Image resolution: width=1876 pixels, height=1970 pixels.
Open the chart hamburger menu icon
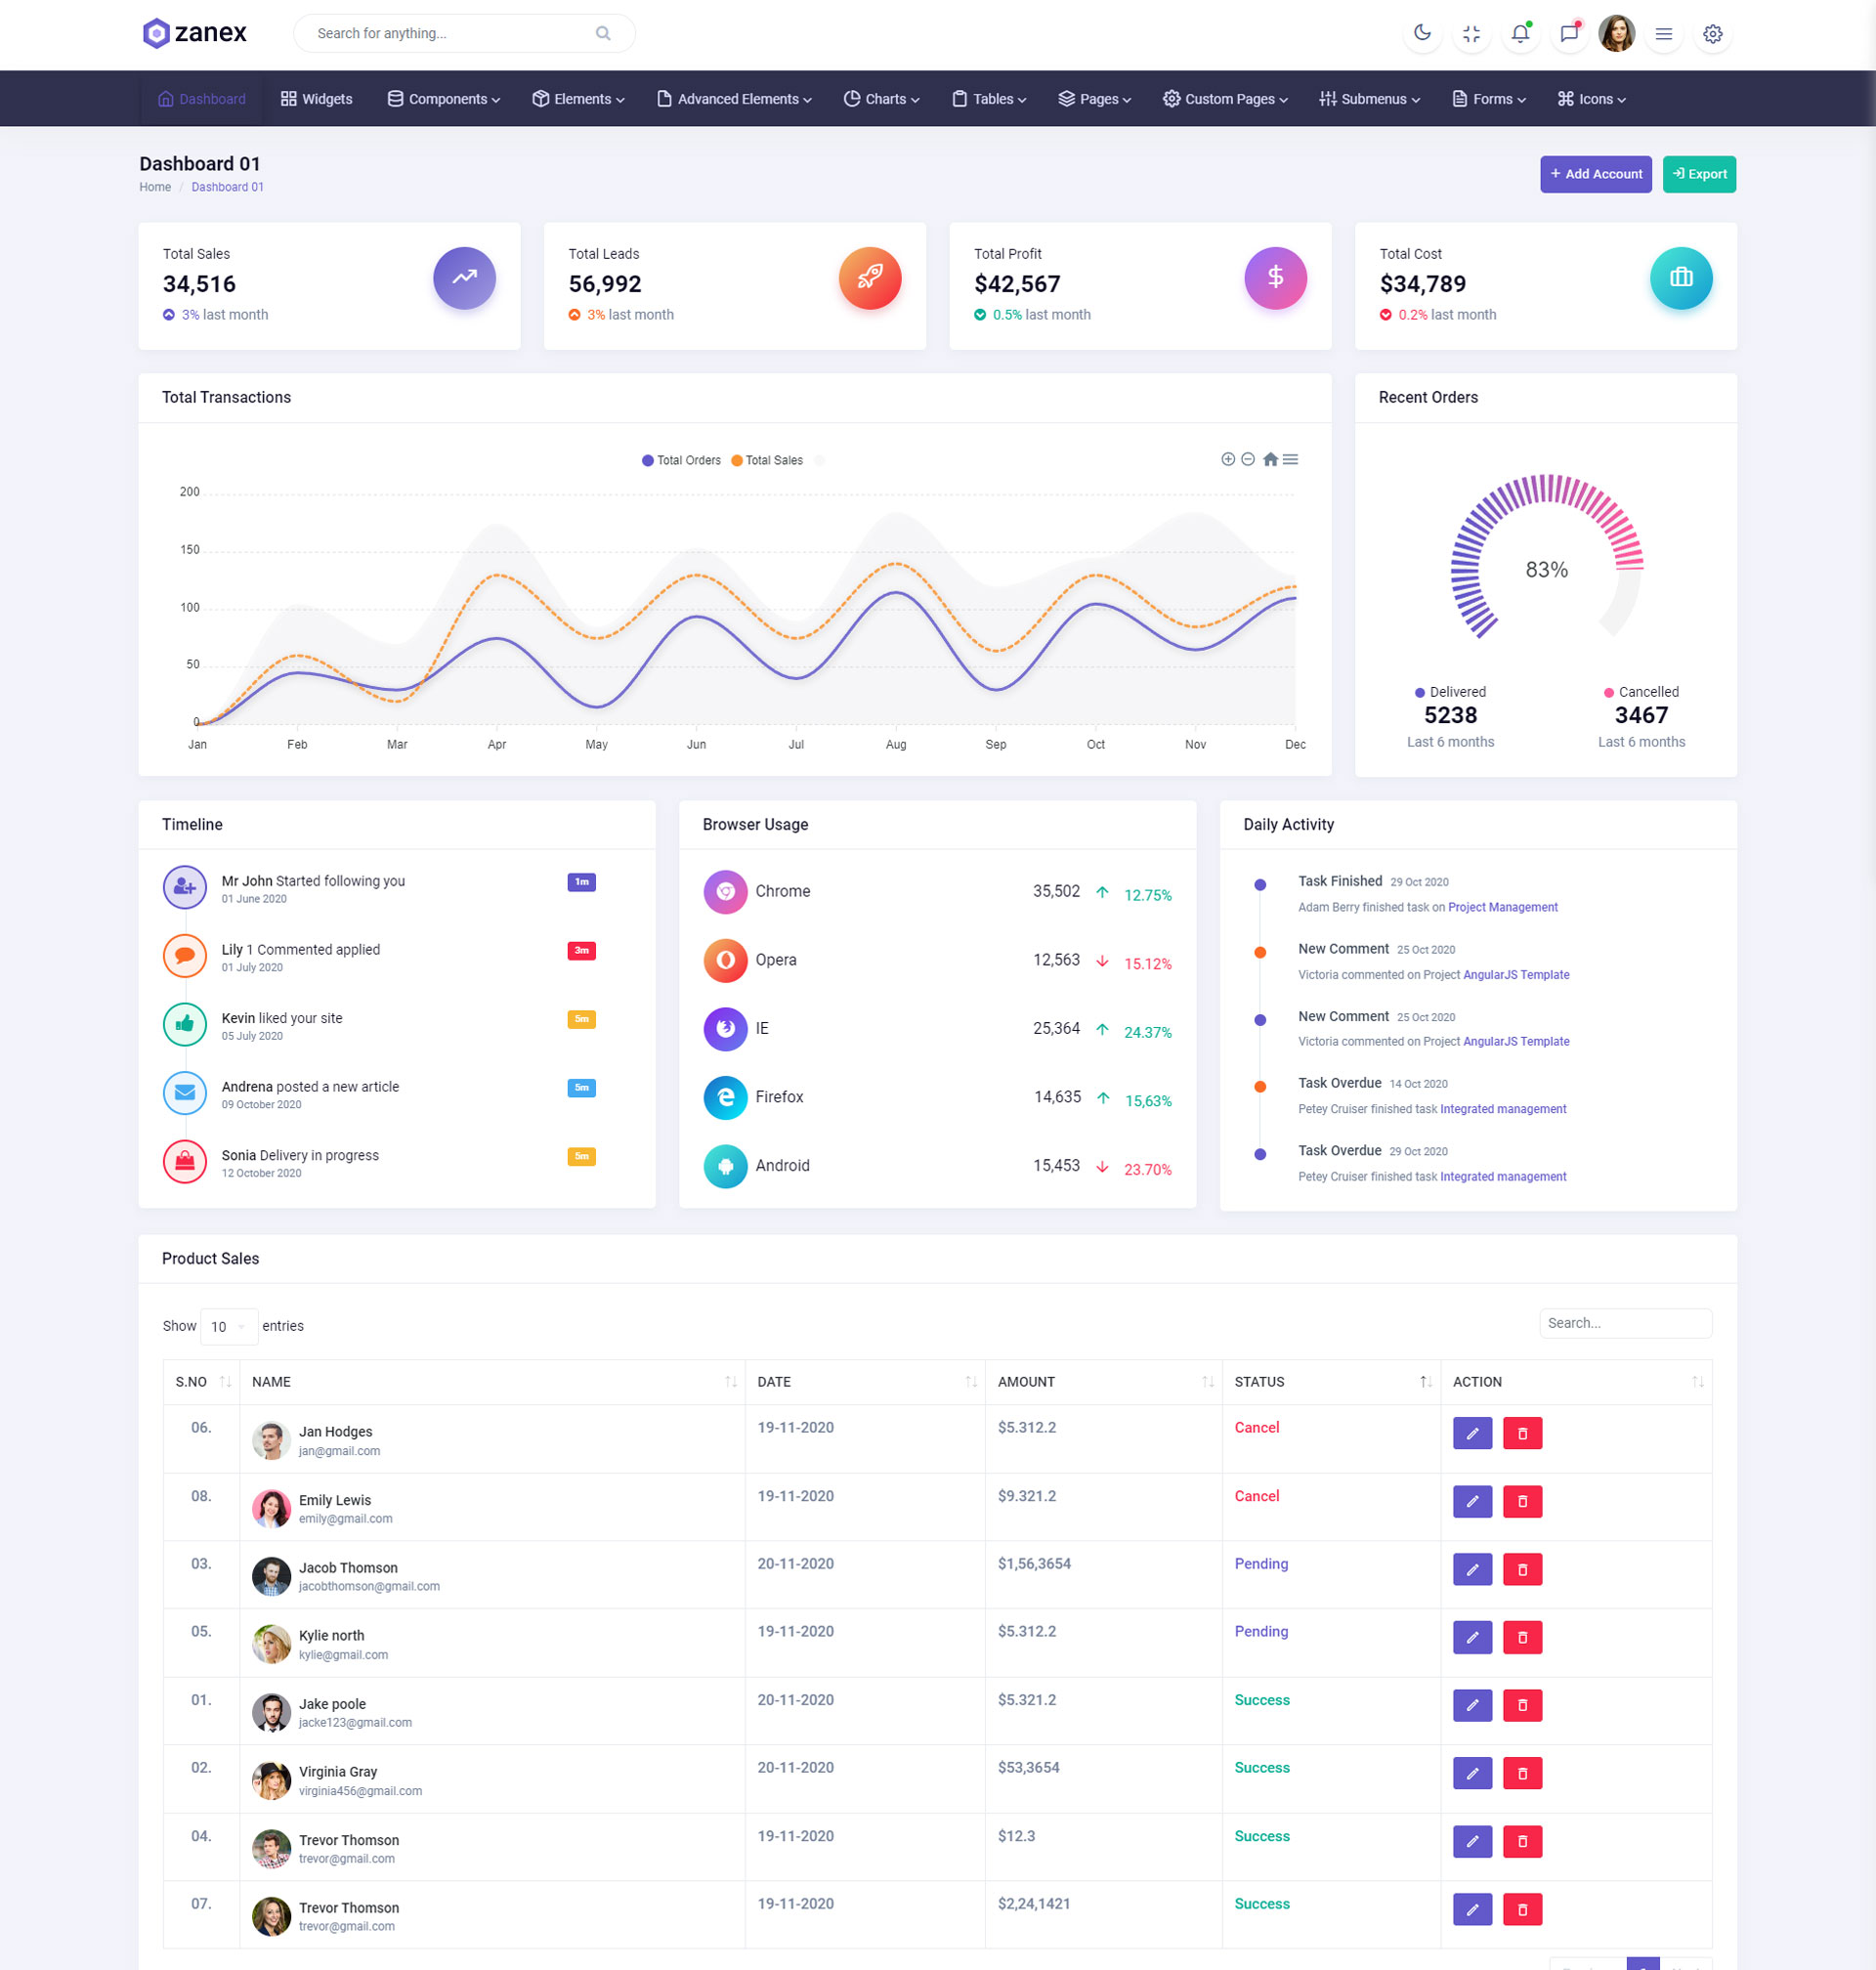tap(1291, 459)
